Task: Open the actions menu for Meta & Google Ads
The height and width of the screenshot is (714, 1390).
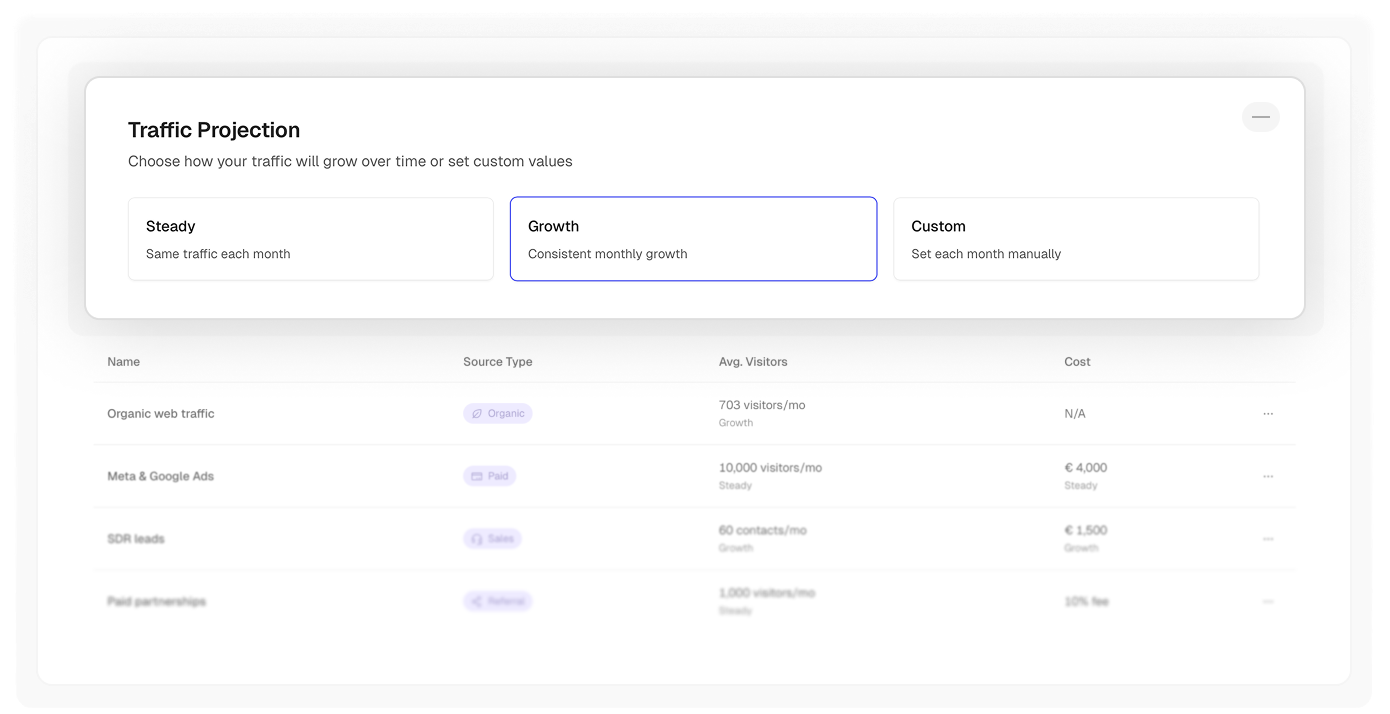Action: pos(1268,476)
